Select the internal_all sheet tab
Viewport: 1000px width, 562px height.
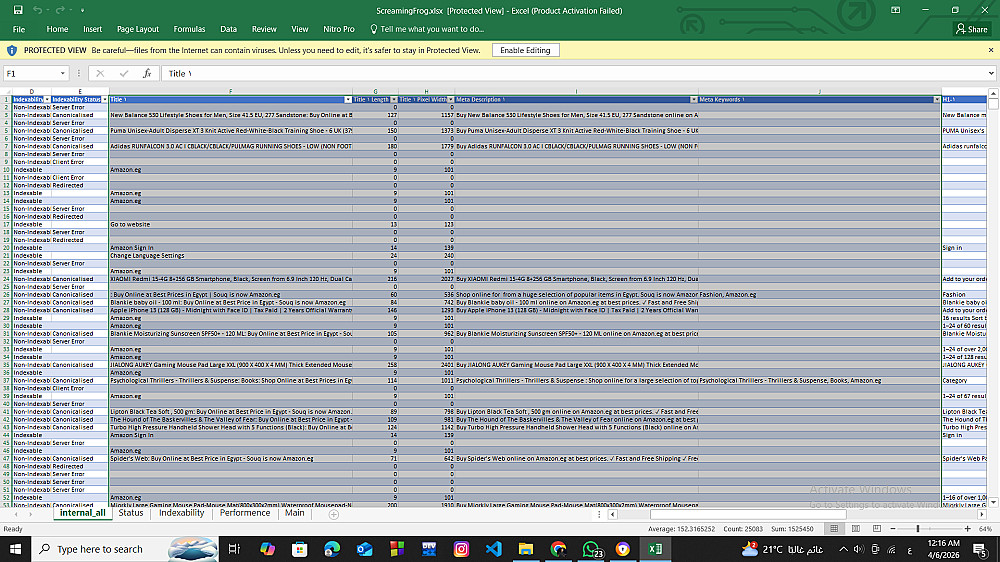coord(83,513)
